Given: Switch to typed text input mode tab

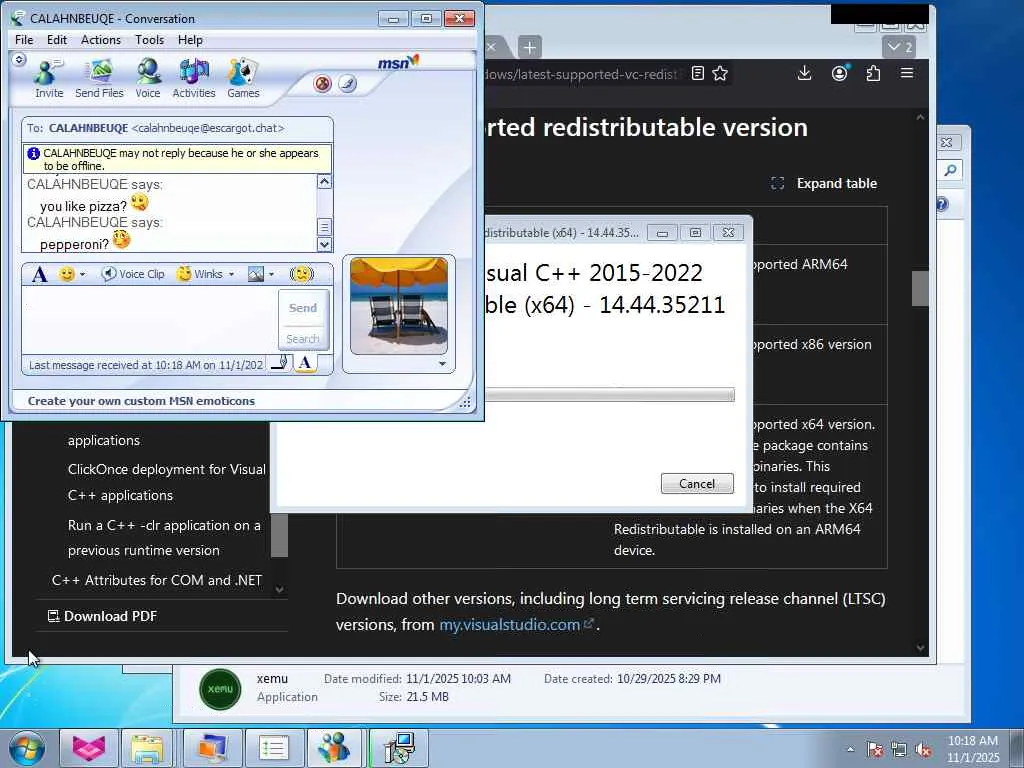Looking at the screenshot, I should click(x=304, y=364).
